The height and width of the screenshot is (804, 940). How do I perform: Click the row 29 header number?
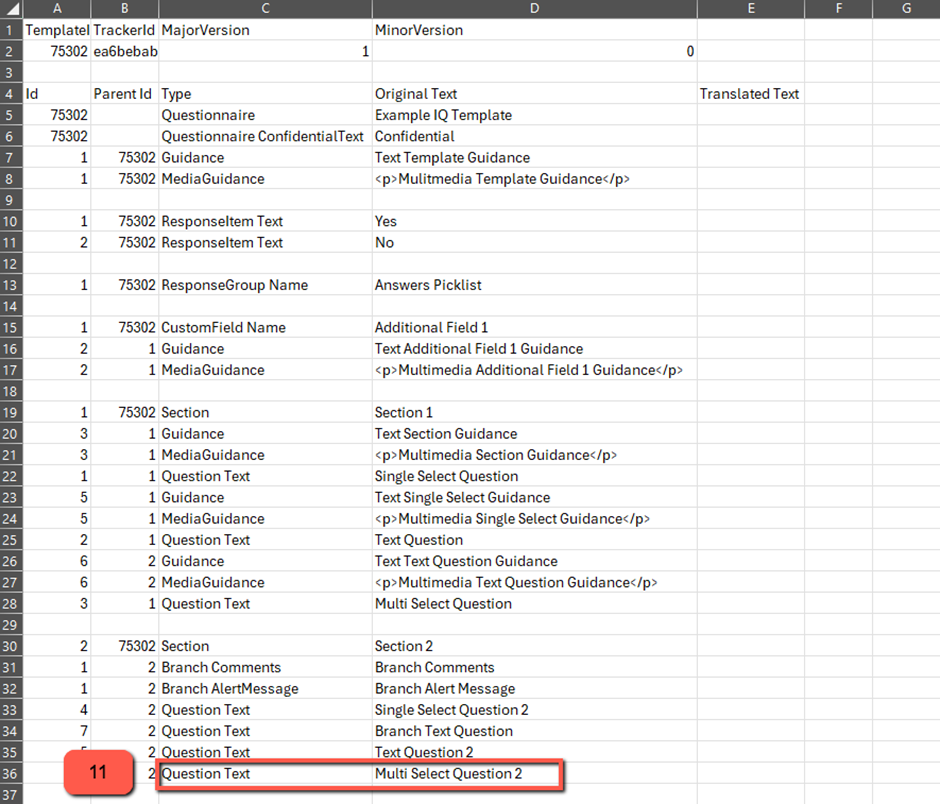[x=10, y=625]
